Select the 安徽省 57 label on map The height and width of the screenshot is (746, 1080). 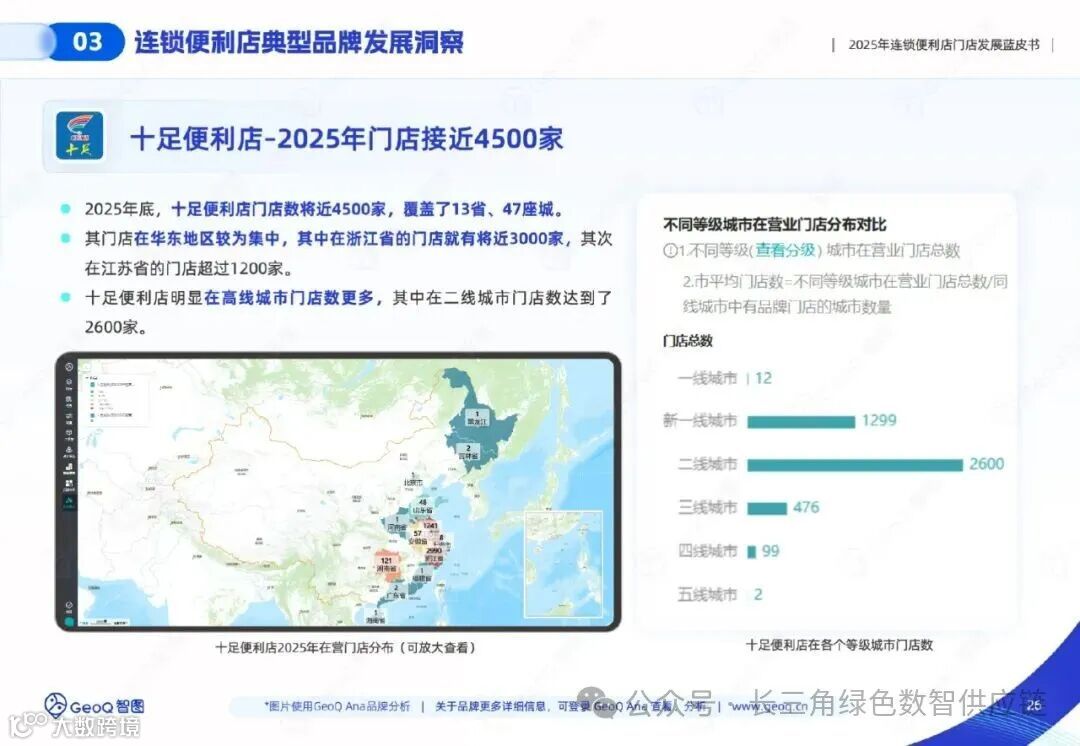pyautogui.click(x=417, y=538)
